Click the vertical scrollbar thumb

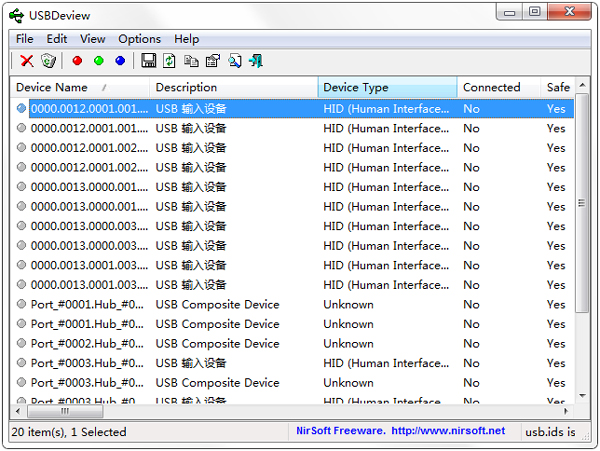coord(582,203)
